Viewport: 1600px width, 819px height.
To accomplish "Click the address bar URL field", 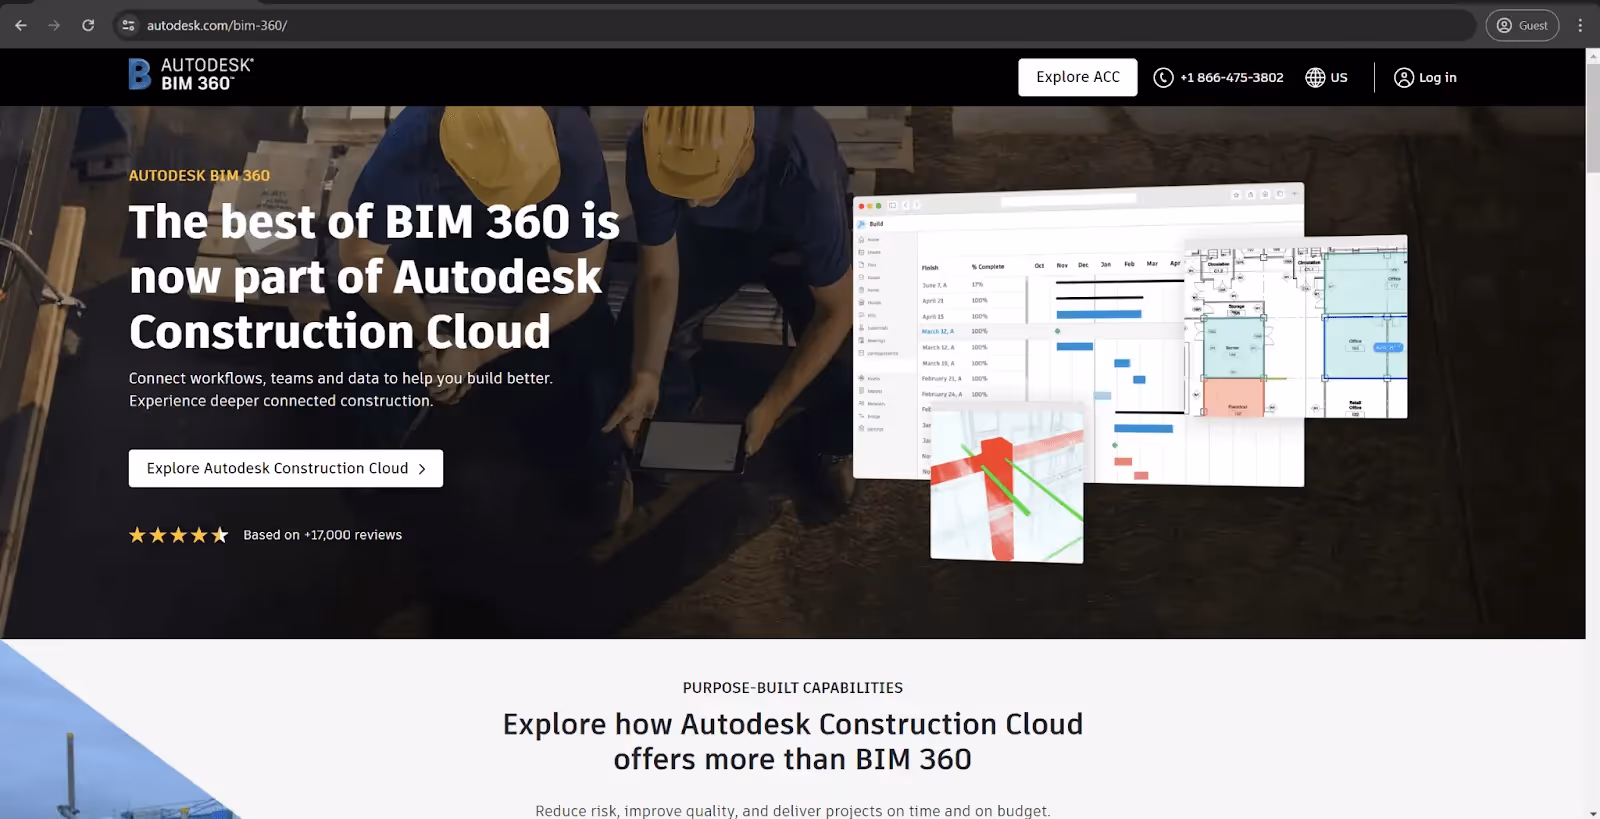I will (x=795, y=25).
